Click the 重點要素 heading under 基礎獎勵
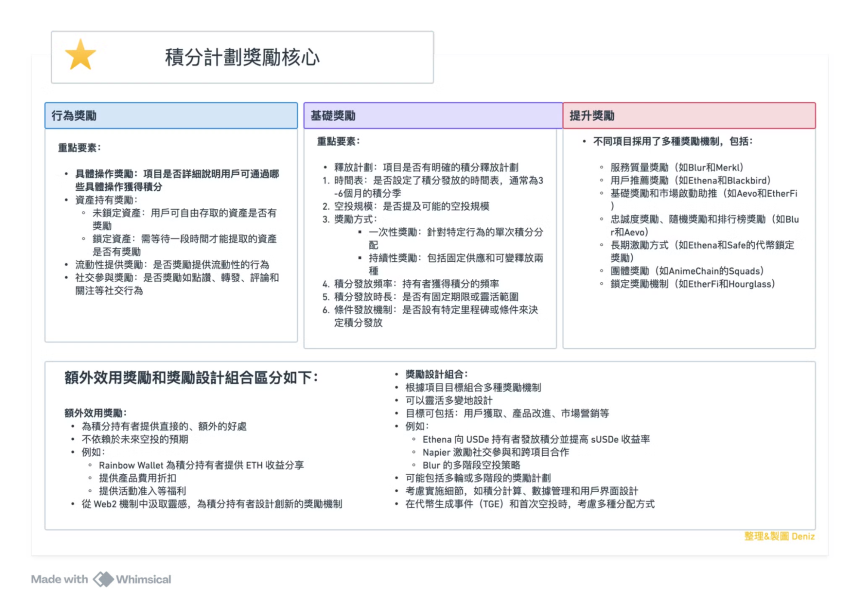 coord(338,141)
